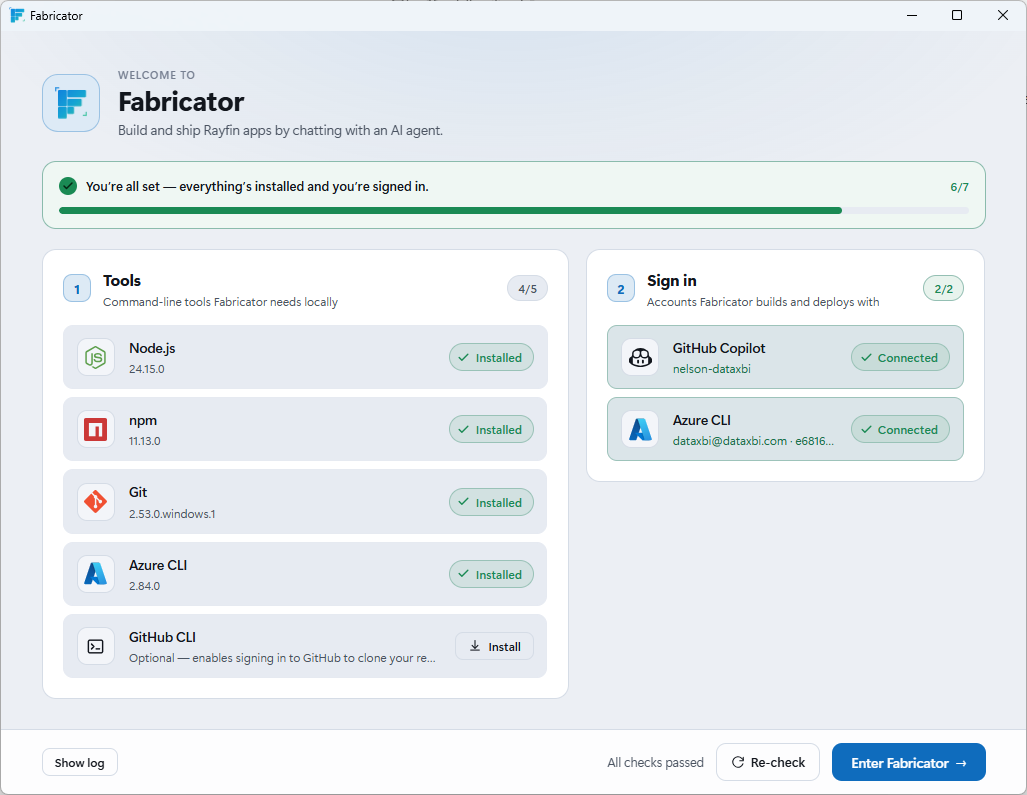Click the All checks passed status text
This screenshot has height=795, width=1027.
[x=656, y=762]
